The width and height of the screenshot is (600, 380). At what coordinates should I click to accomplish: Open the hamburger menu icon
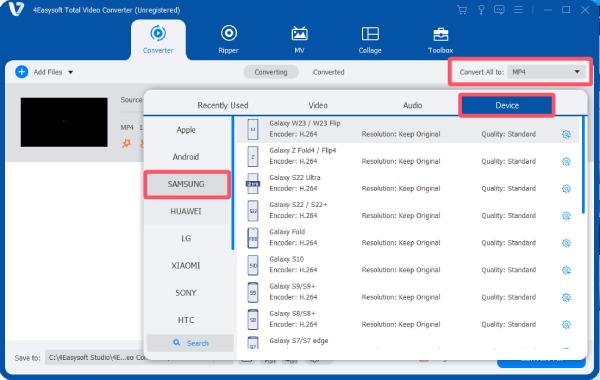tap(518, 10)
